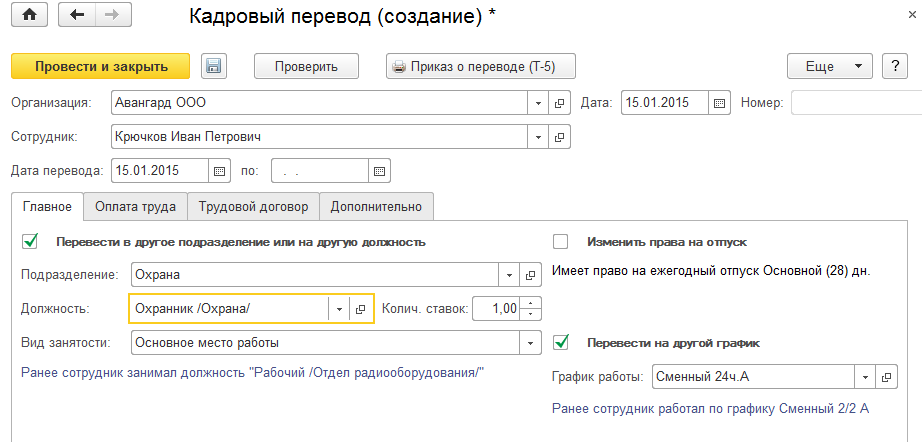Click the Провести и закрыть button
This screenshot has height=442, width=922.
pos(100,67)
